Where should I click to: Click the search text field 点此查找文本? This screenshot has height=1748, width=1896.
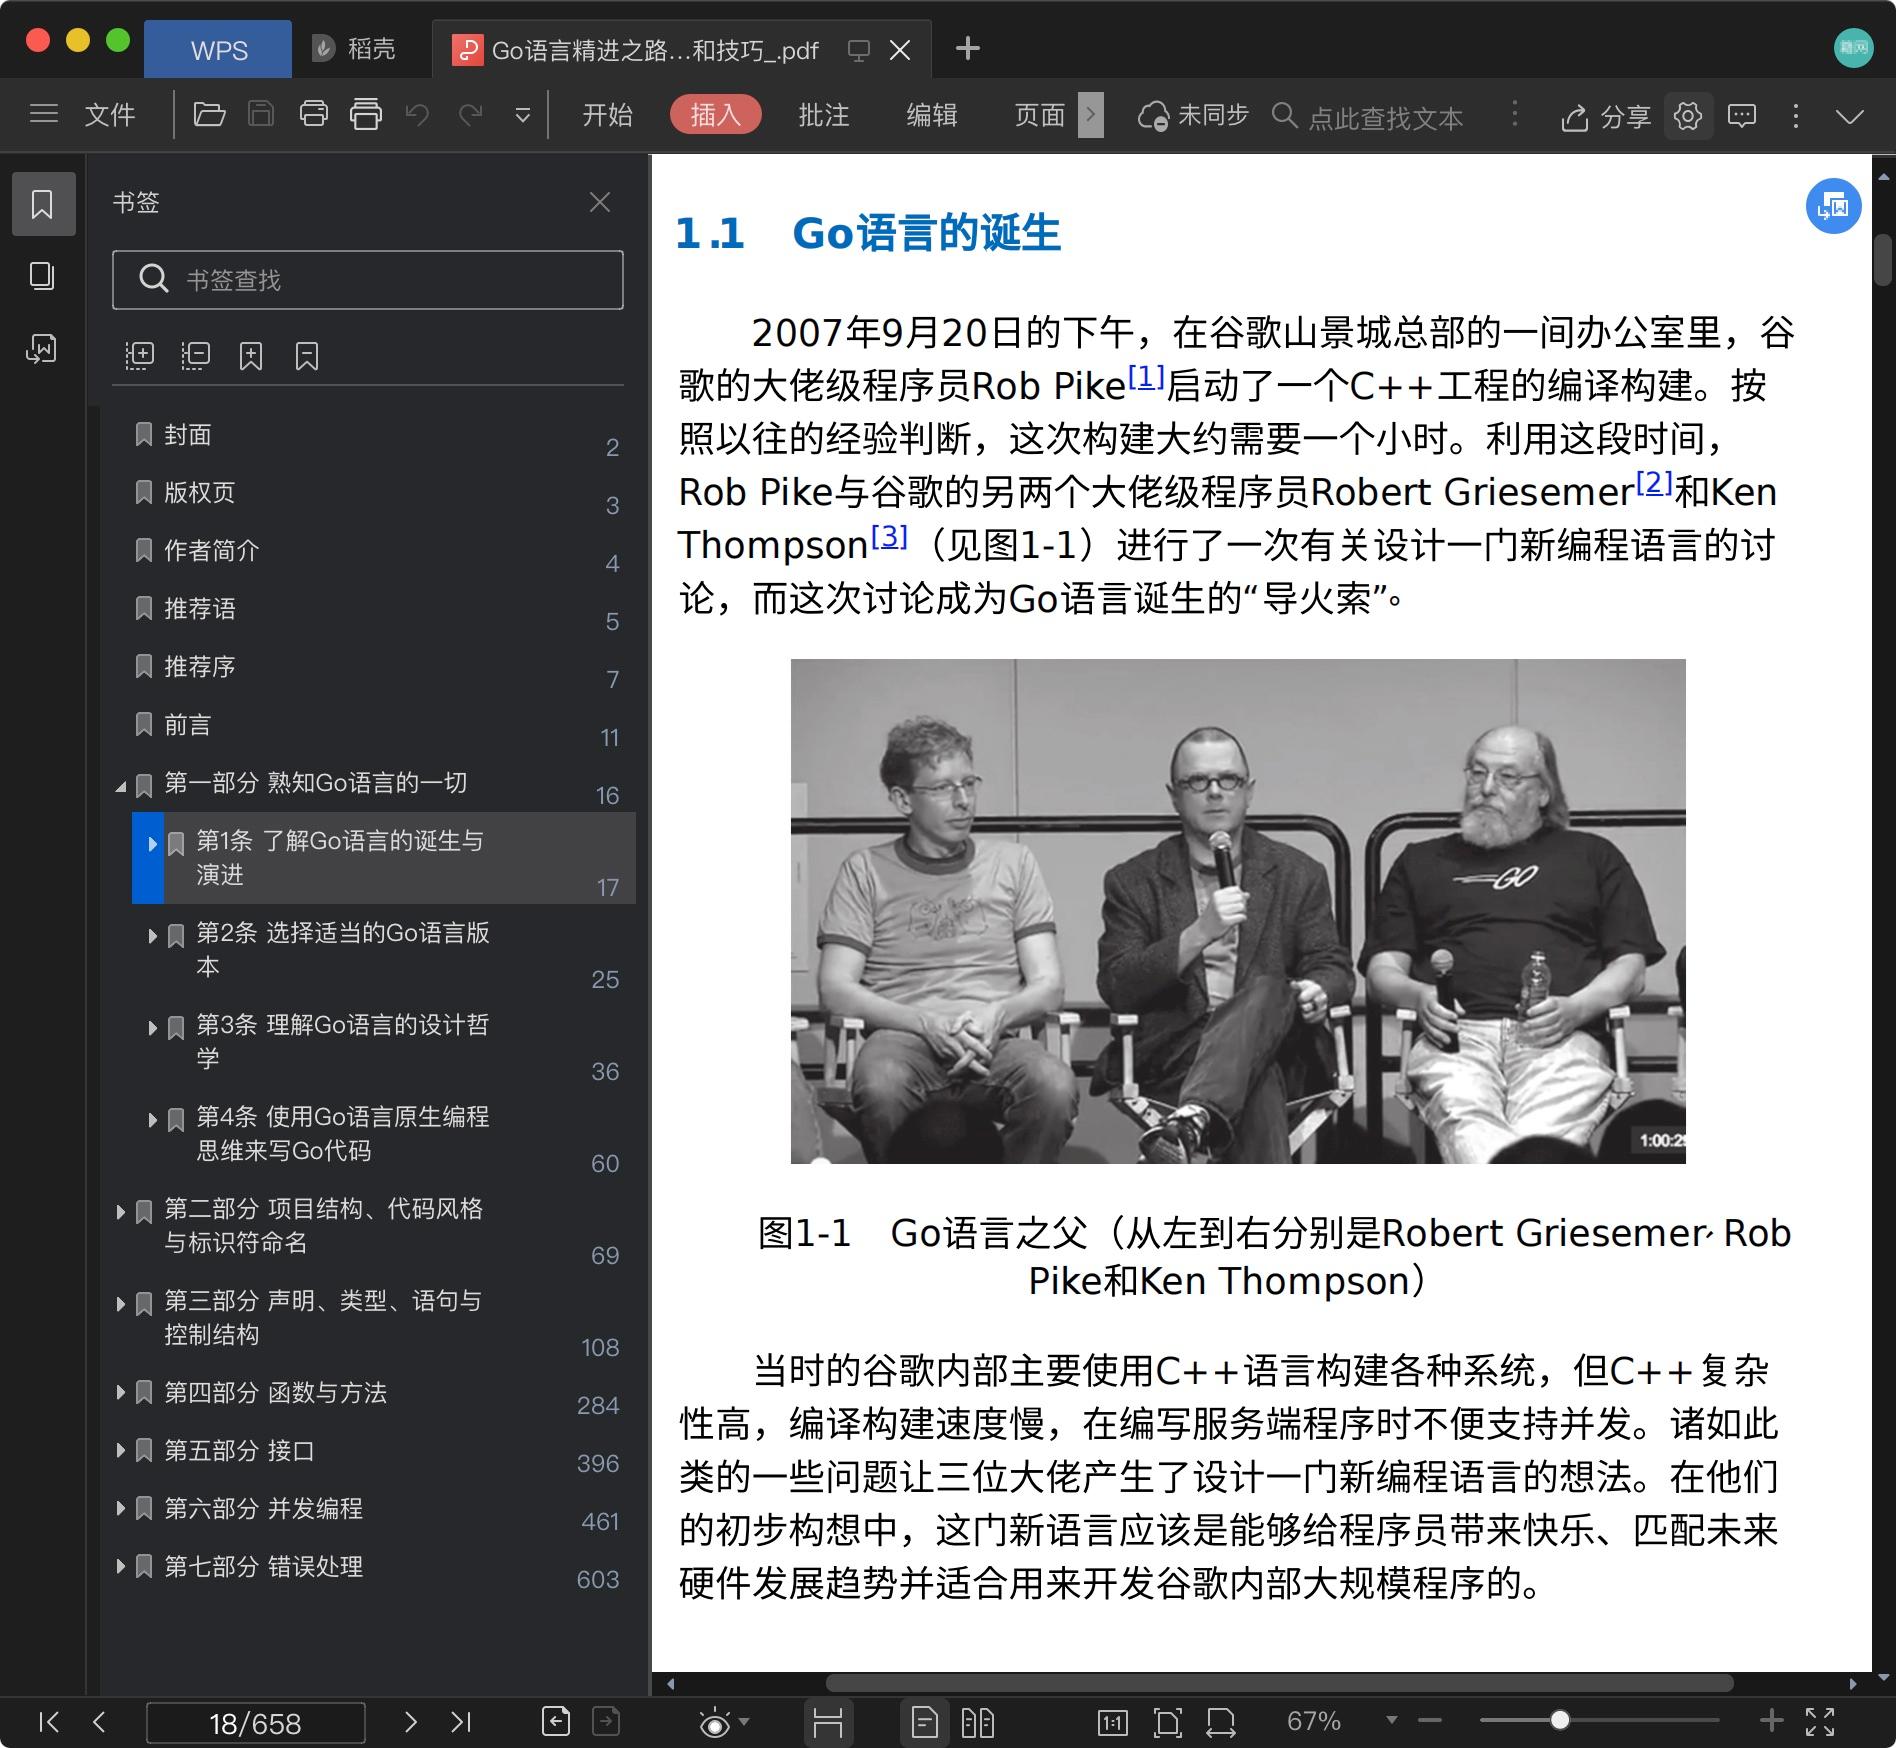pyautogui.click(x=1385, y=117)
